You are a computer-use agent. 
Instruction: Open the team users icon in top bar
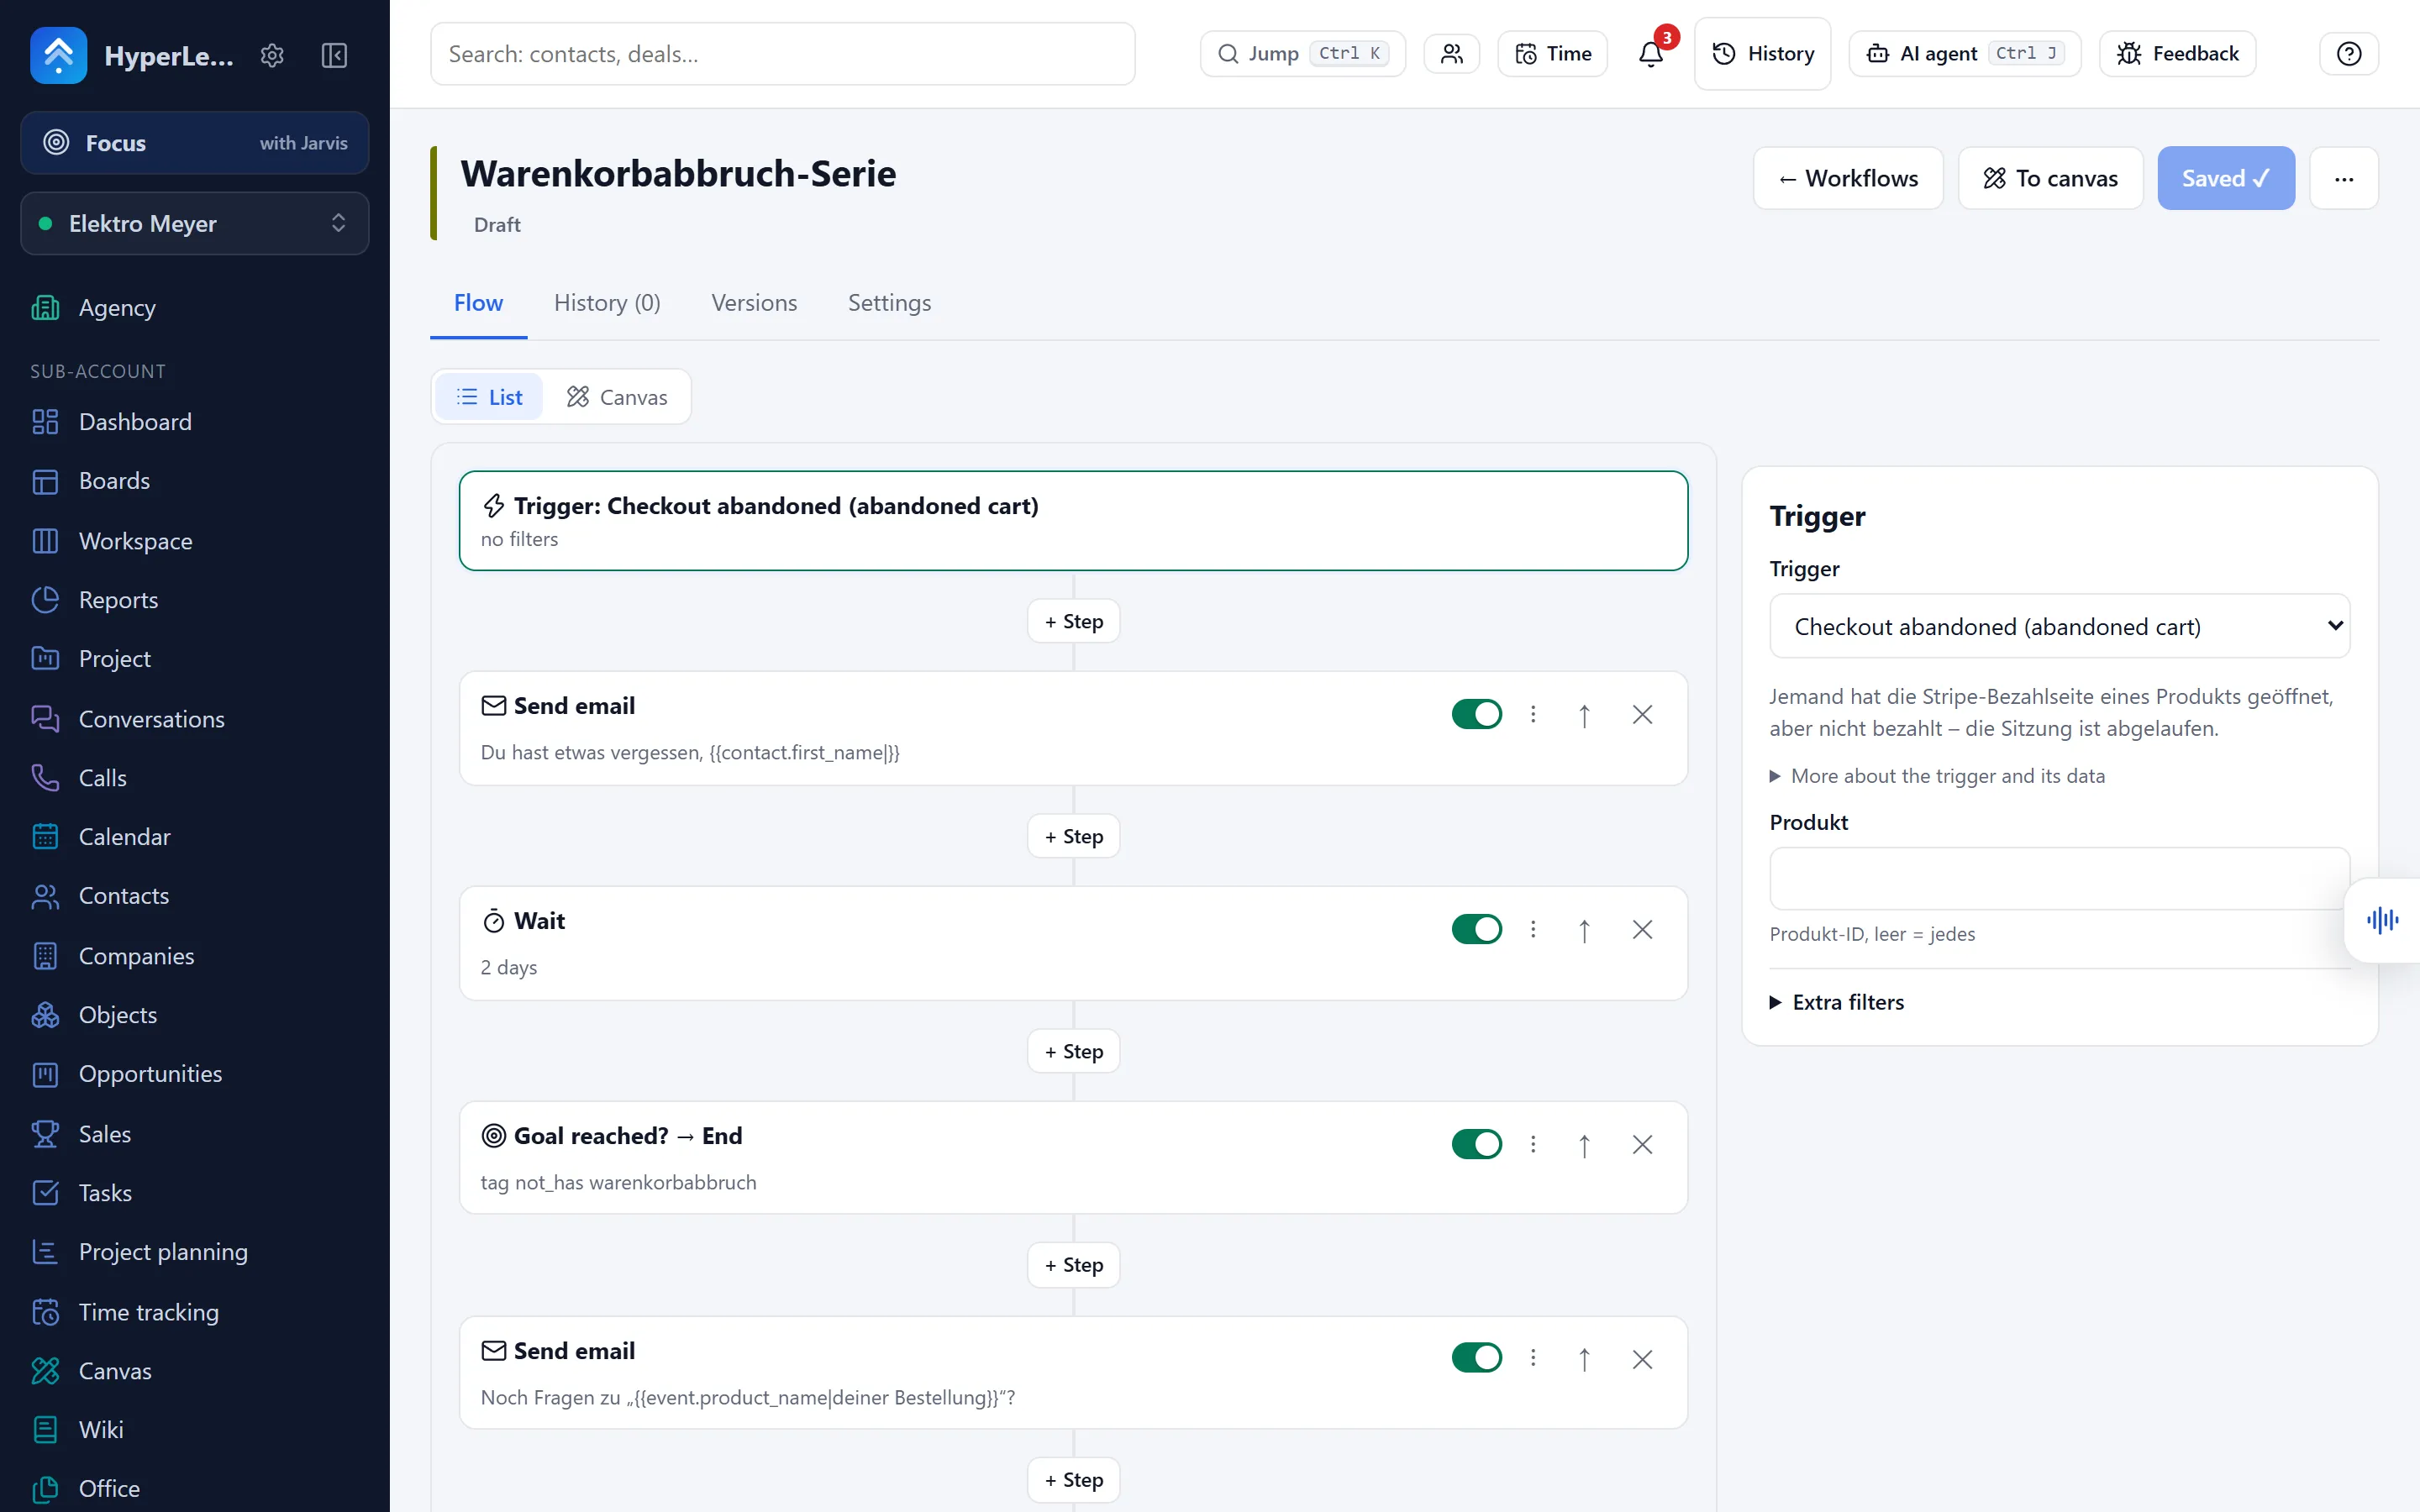tap(1451, 54)
